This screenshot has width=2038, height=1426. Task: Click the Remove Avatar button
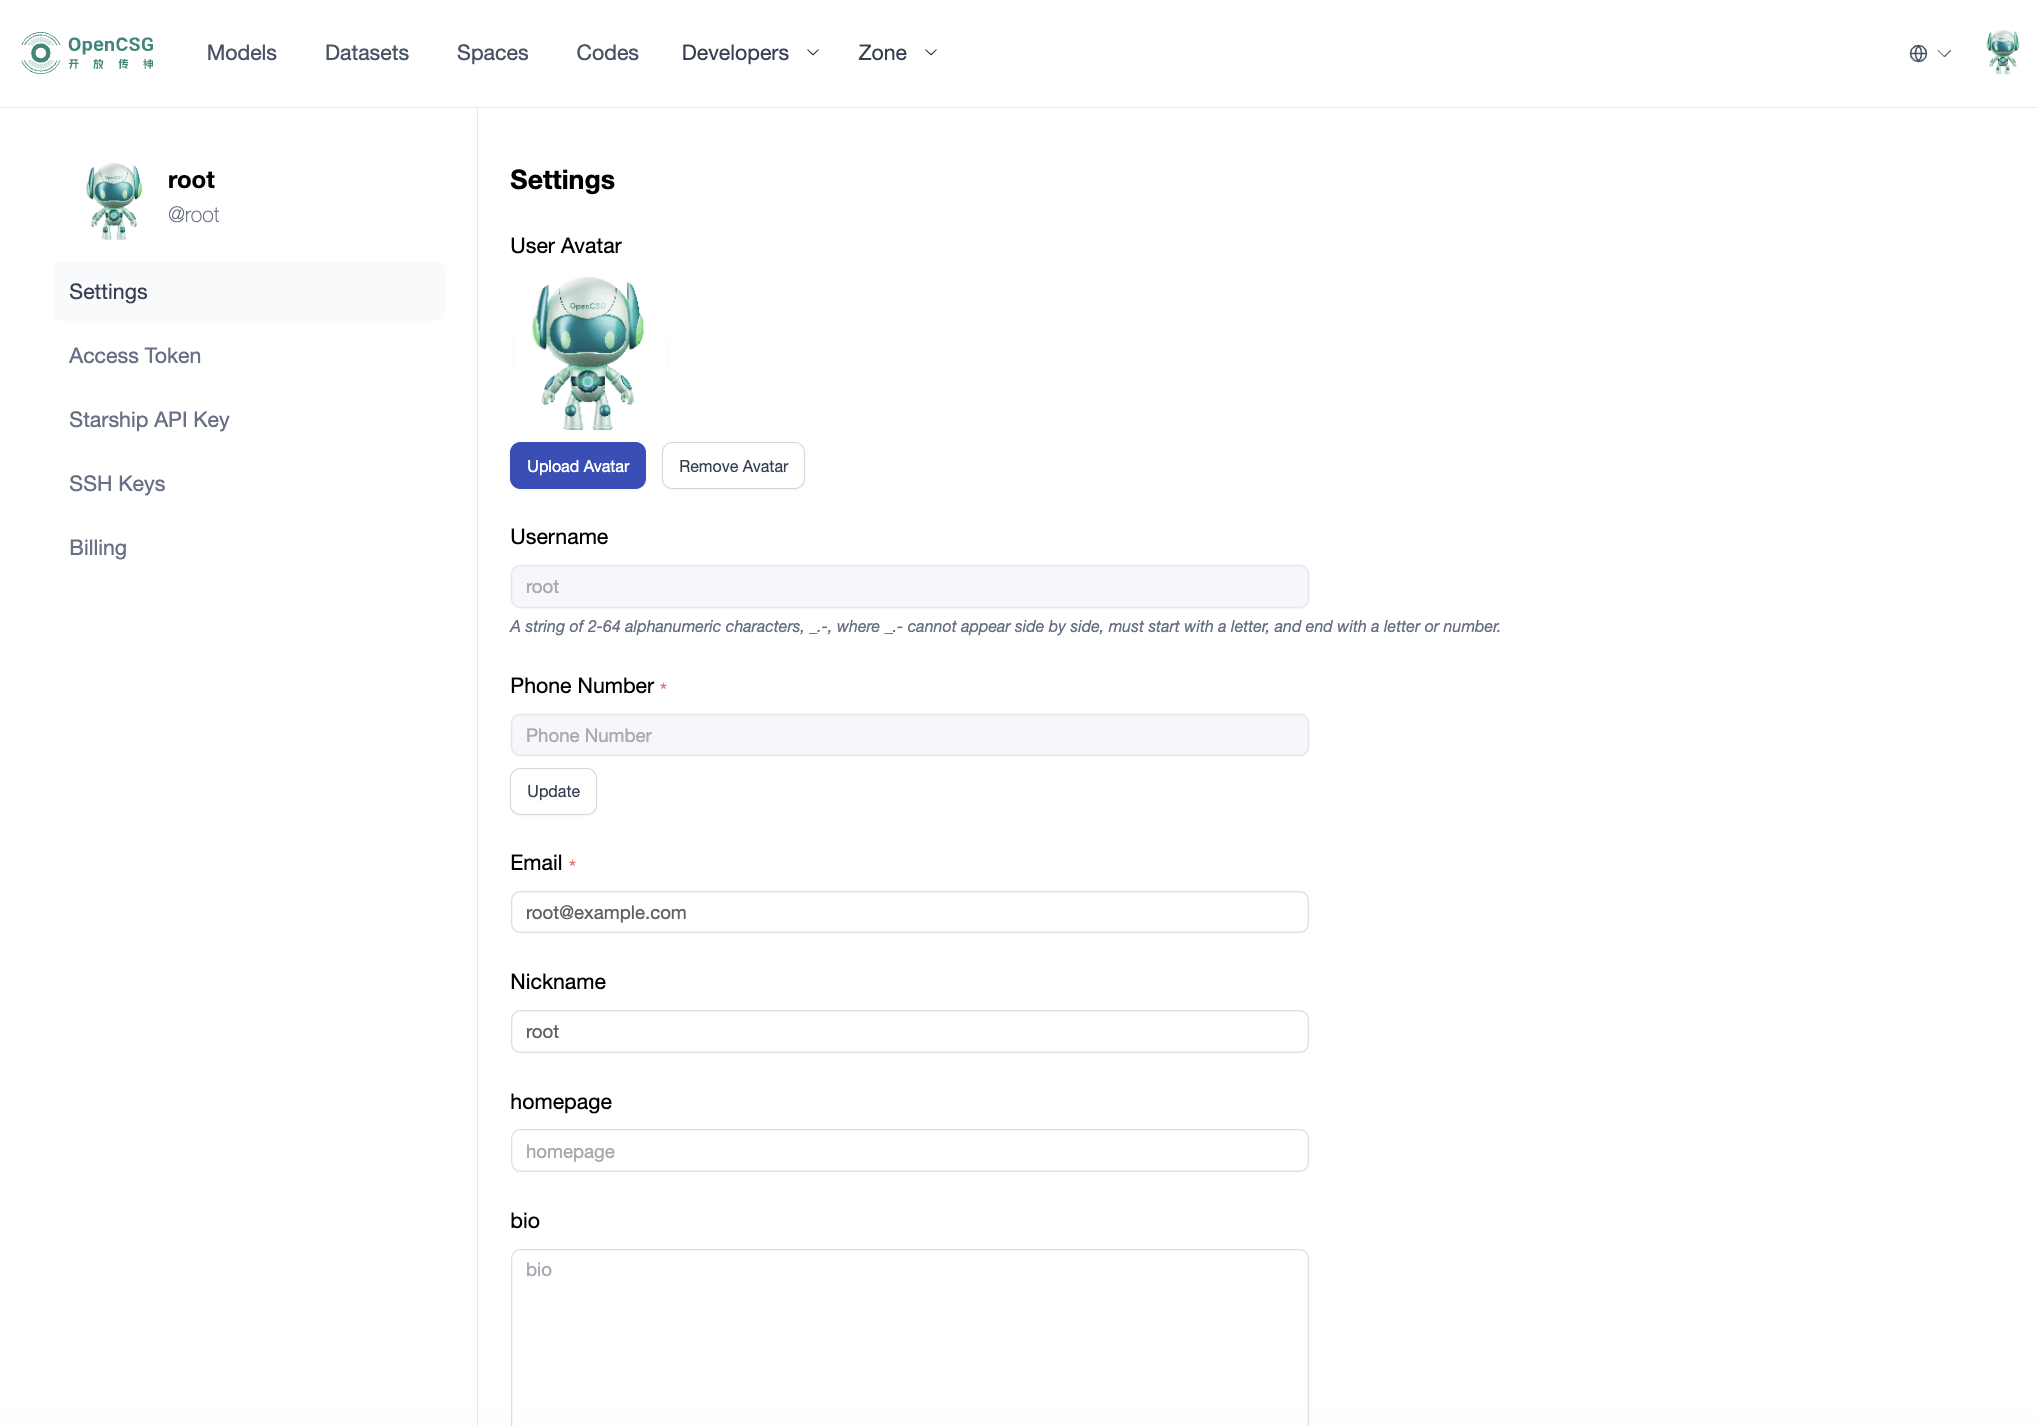click(733, 466)
